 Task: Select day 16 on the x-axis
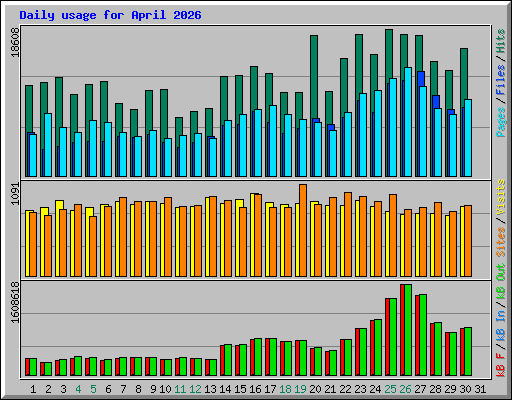255,389
